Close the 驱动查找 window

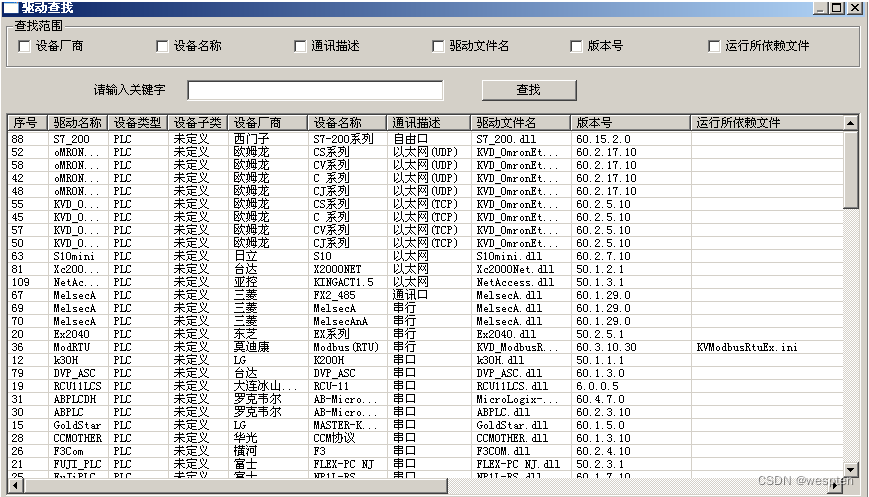pos(855,7)
